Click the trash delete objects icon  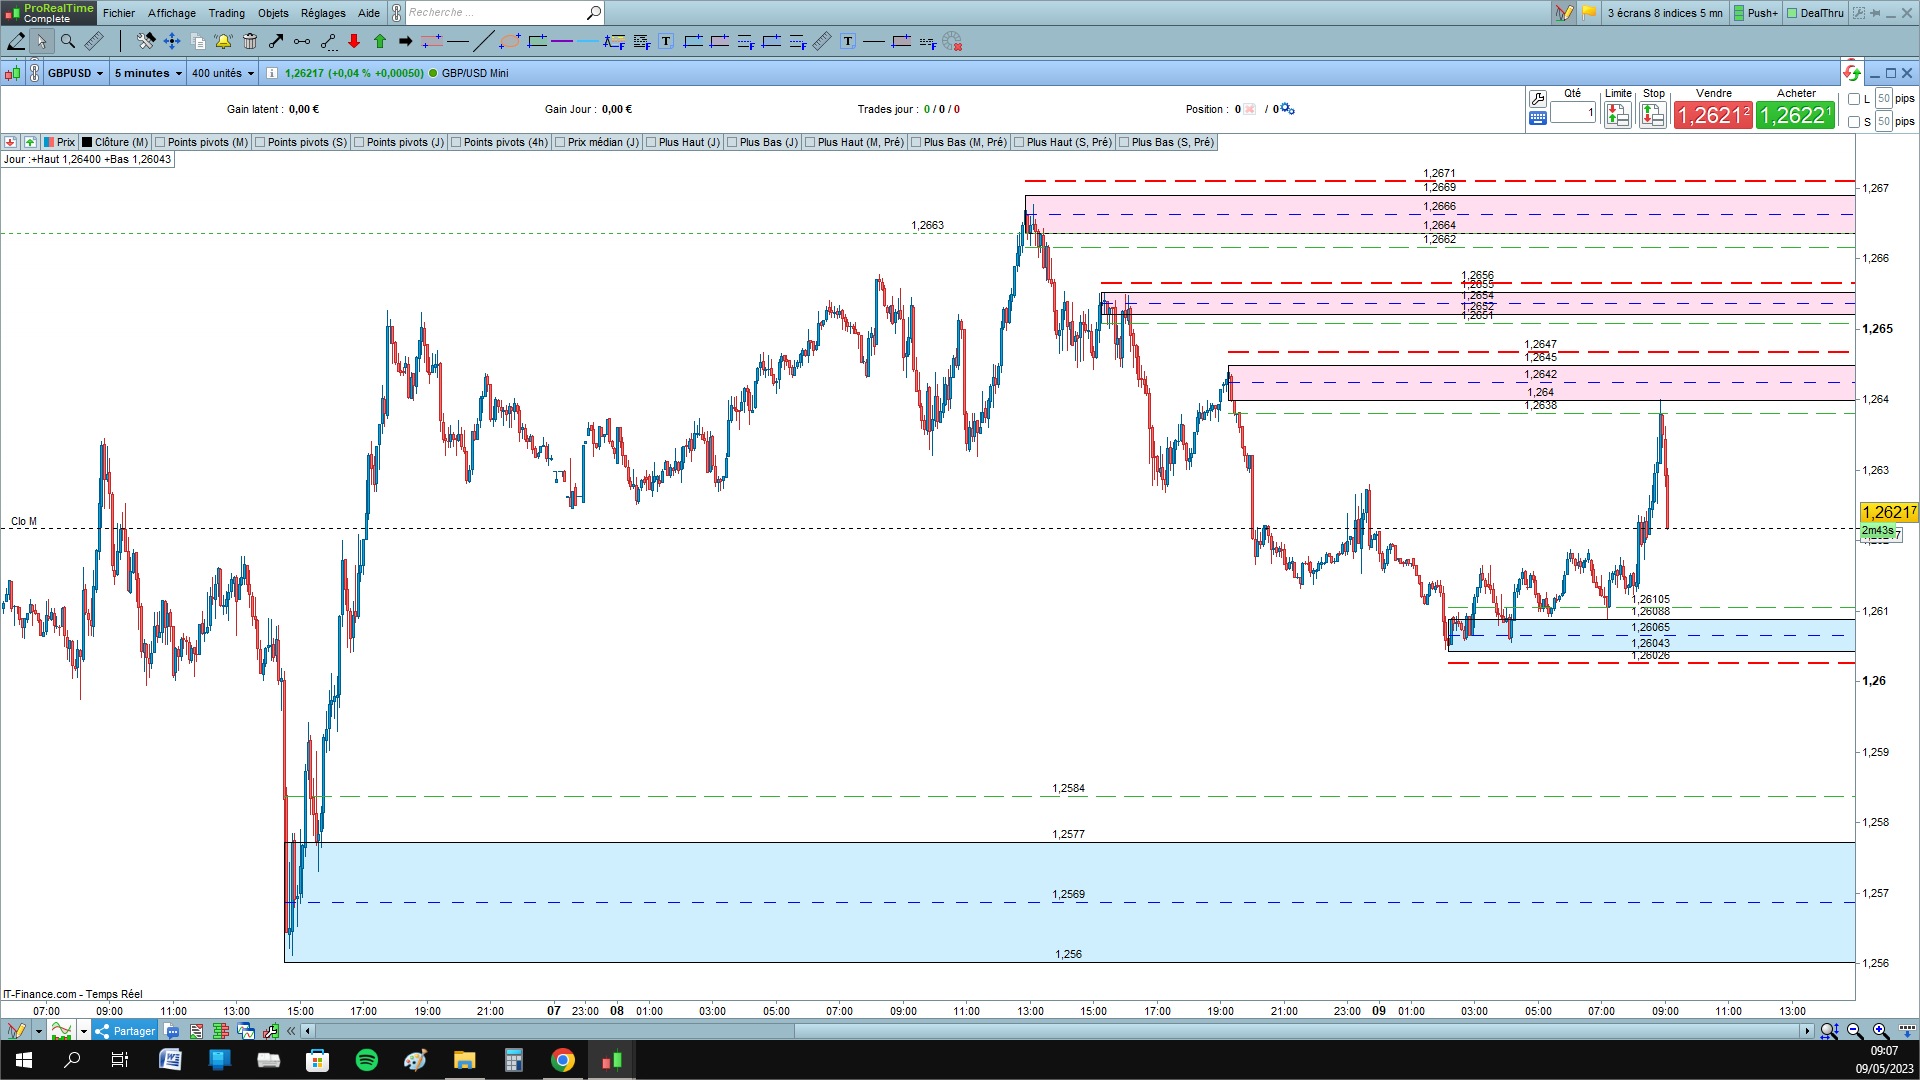[250, 41]
